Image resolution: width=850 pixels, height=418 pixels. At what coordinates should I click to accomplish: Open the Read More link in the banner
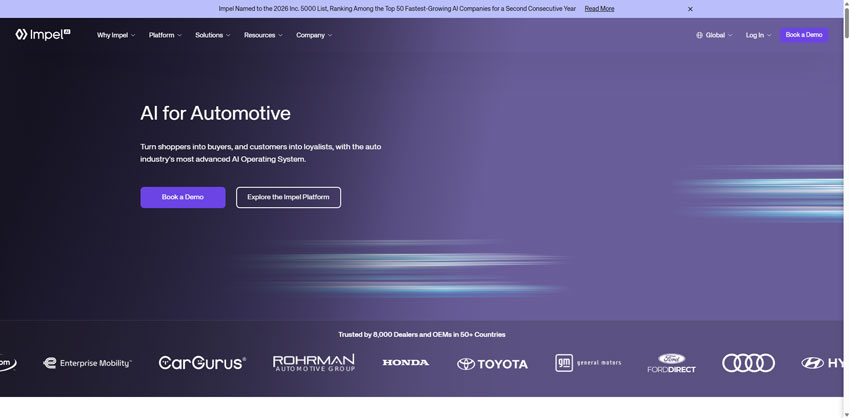tap(599, 9)
